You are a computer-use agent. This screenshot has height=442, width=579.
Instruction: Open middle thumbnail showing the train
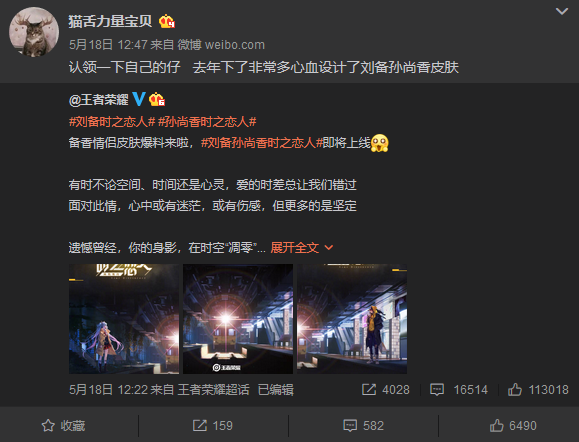(238, 319)
